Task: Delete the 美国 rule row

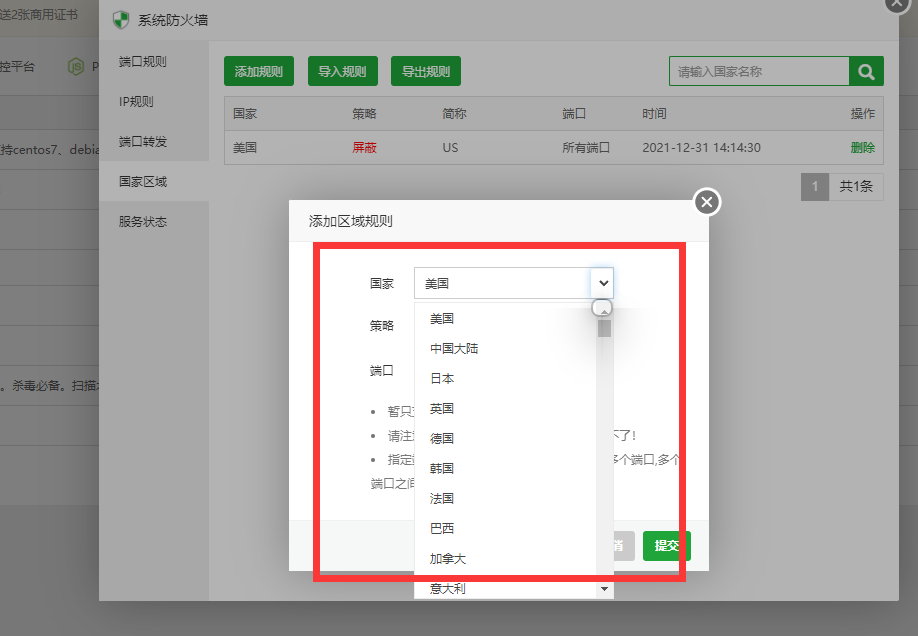Action: coord(862,148)
